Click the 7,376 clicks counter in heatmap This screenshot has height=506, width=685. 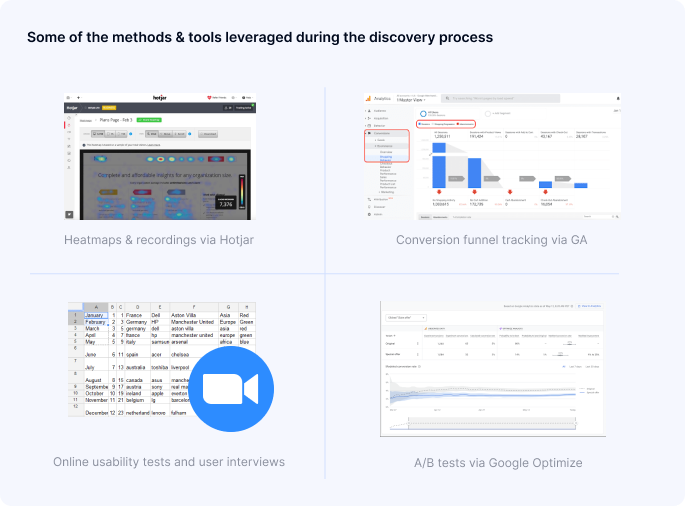tap(226, 203)
